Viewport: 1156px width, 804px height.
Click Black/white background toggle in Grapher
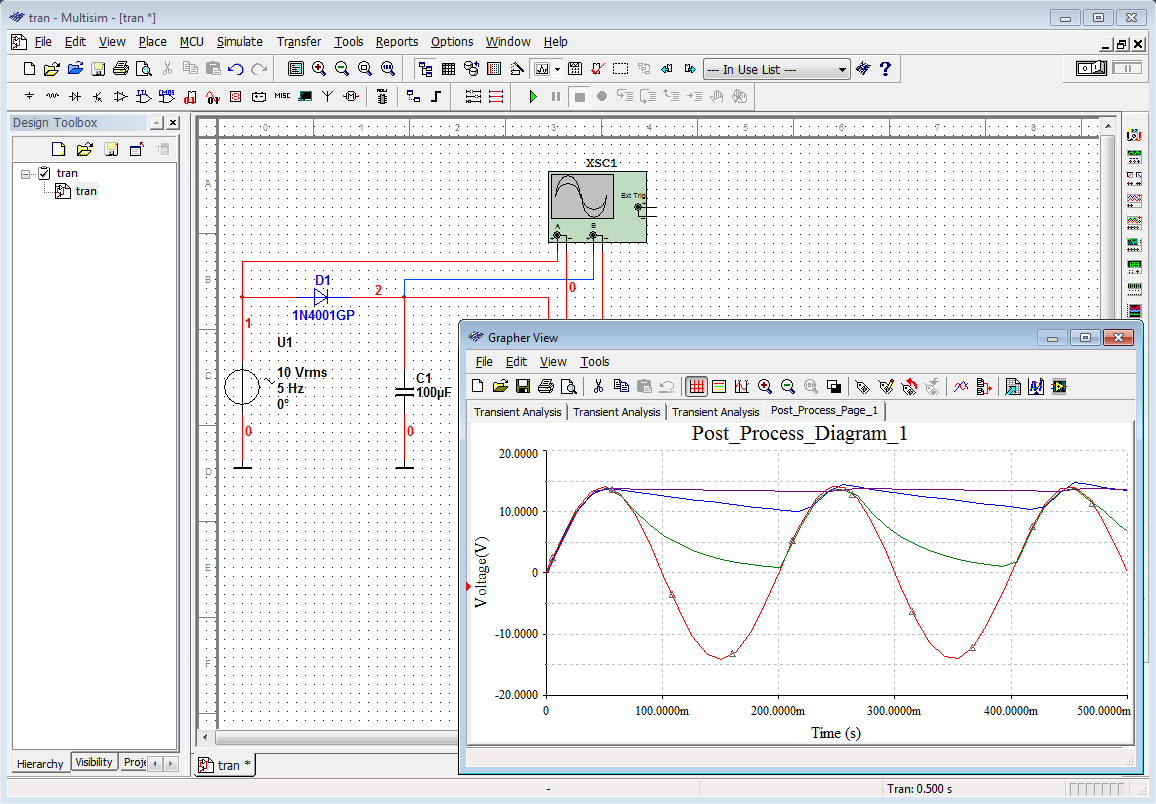coord(834,387)
